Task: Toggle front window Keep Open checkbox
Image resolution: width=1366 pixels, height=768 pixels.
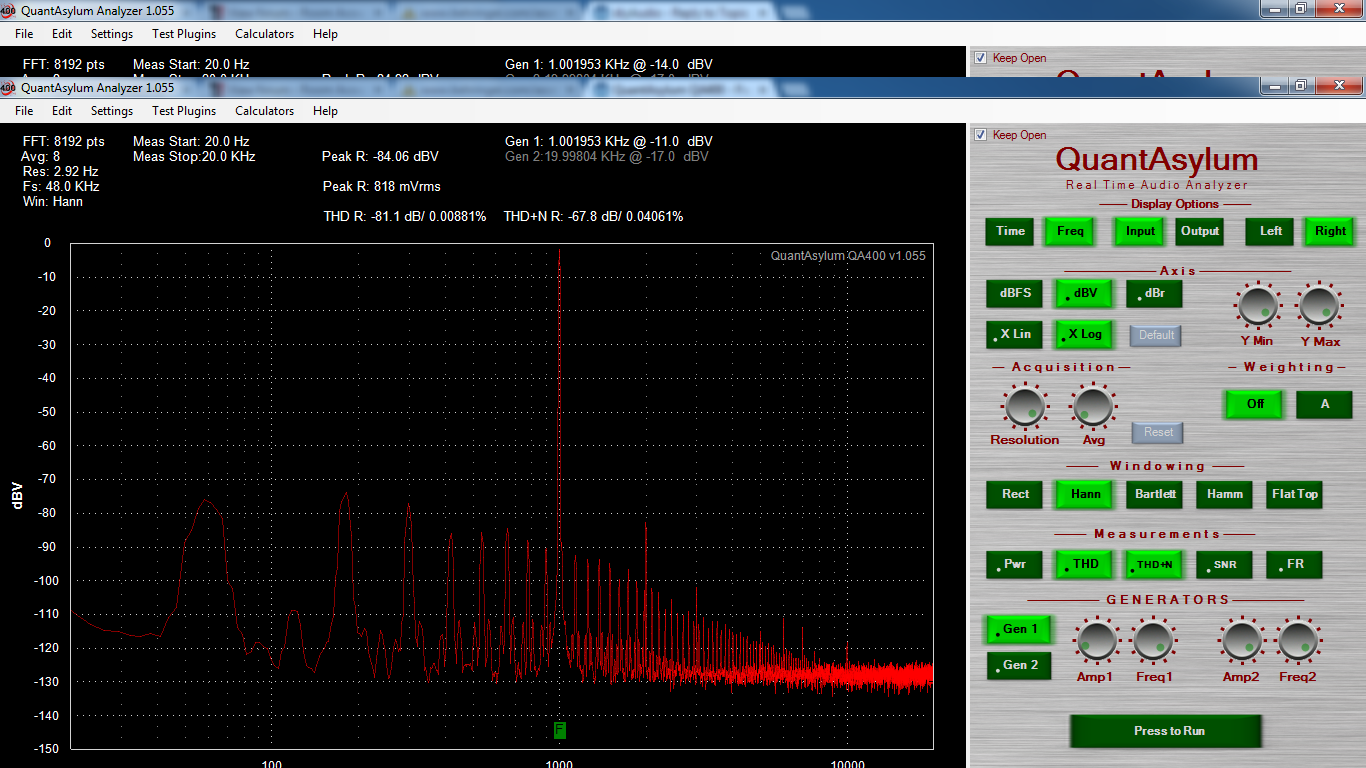Action: coord(981,135)
